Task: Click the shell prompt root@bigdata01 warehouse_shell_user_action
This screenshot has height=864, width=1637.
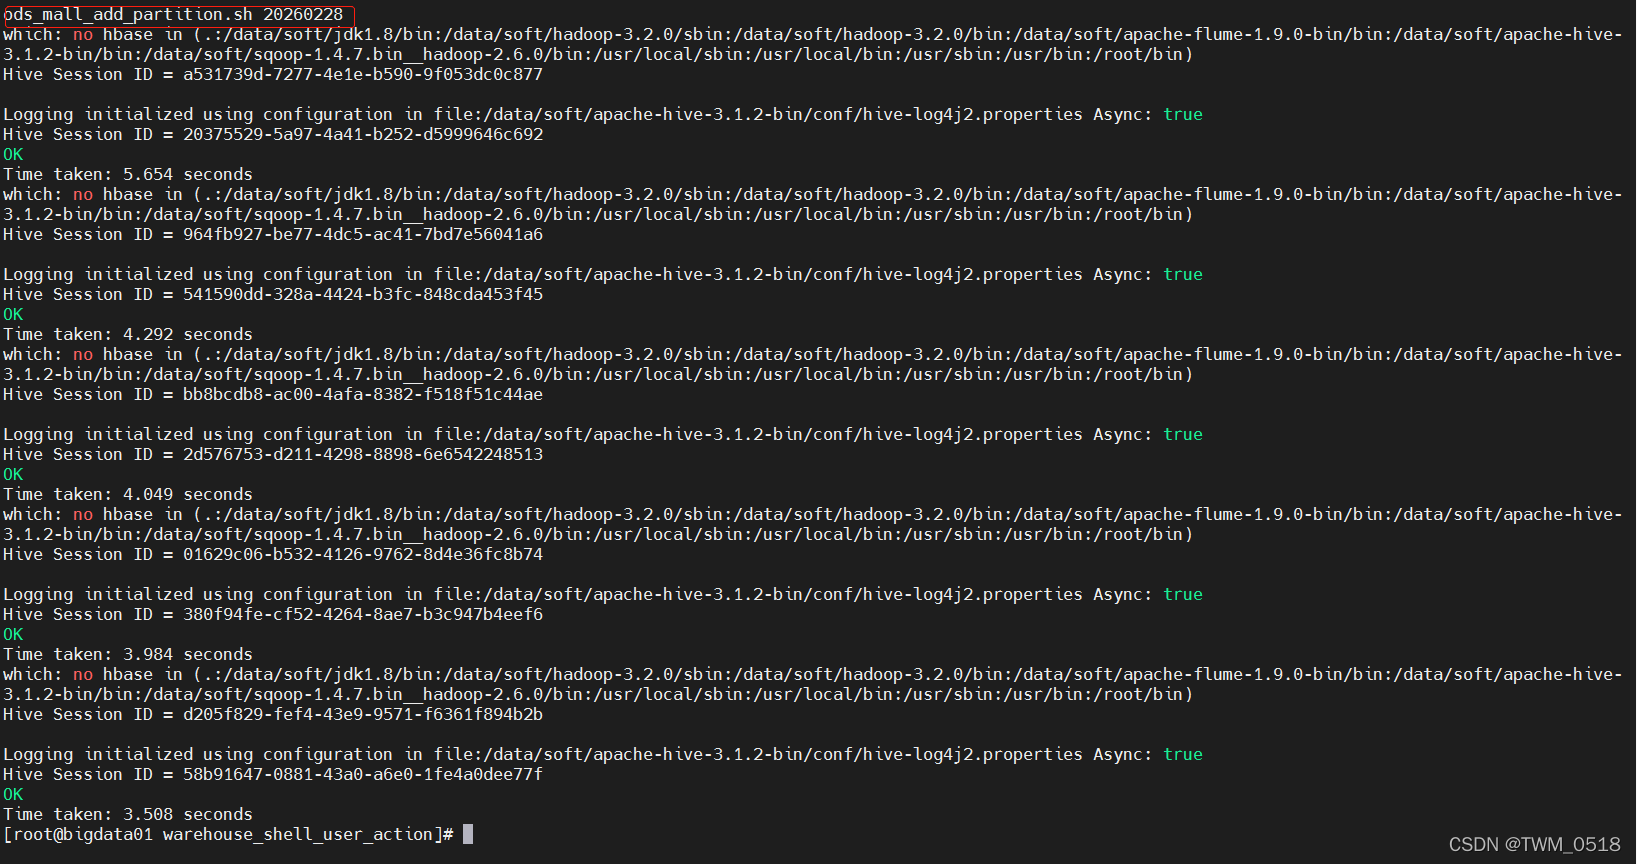Action: [228, 835]
